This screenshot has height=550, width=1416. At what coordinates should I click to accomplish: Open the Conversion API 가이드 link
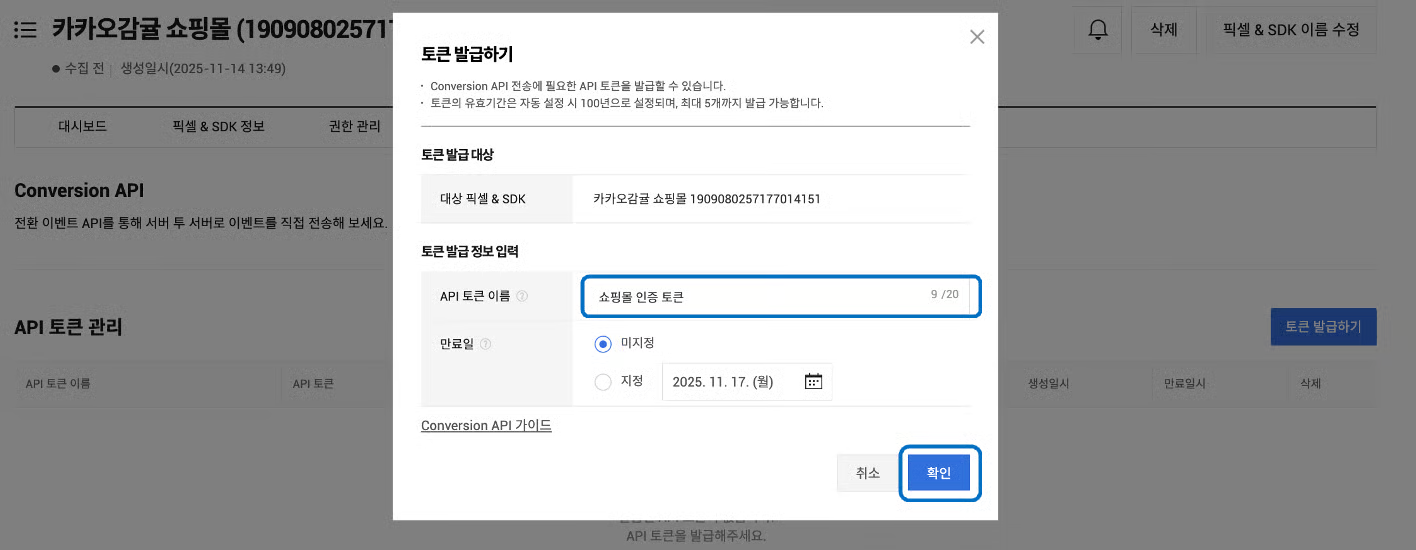pyautogui.click(x=486, y=426)
